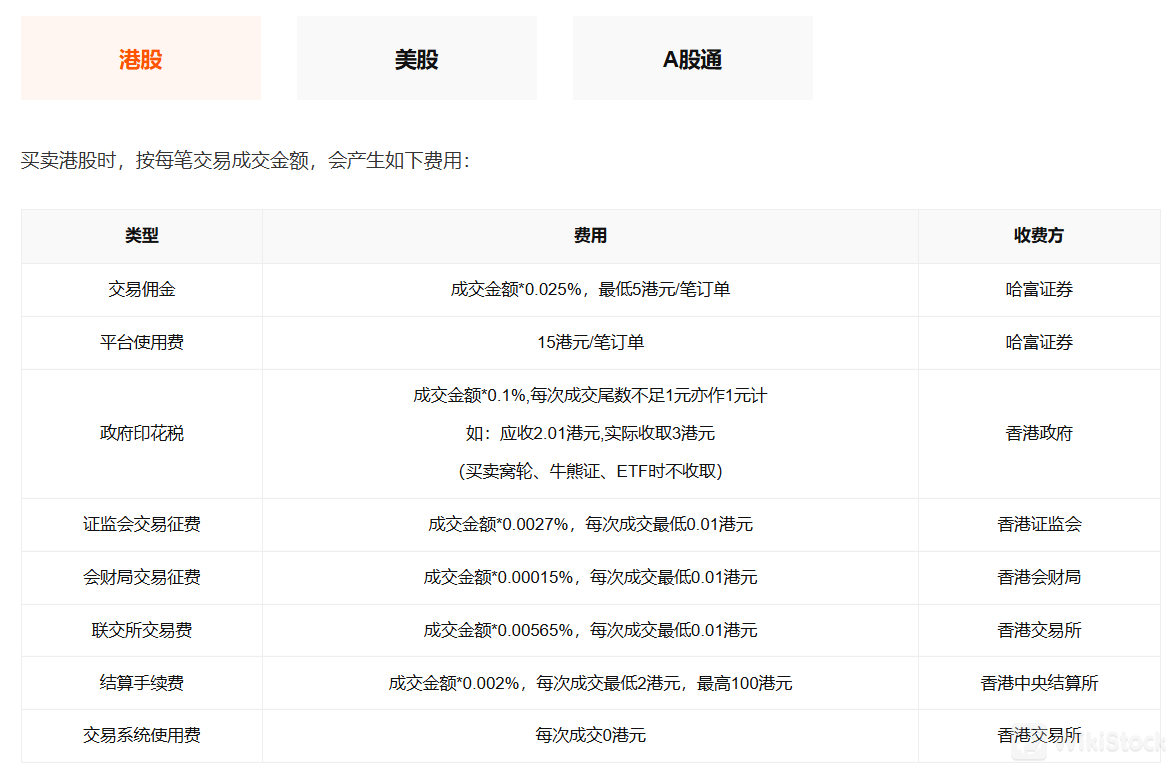Image resolution: width=1176 pixels, height=777 pixels.
Task: Click the 证监会交易征费 row label
Action: [x=140, y=524]
